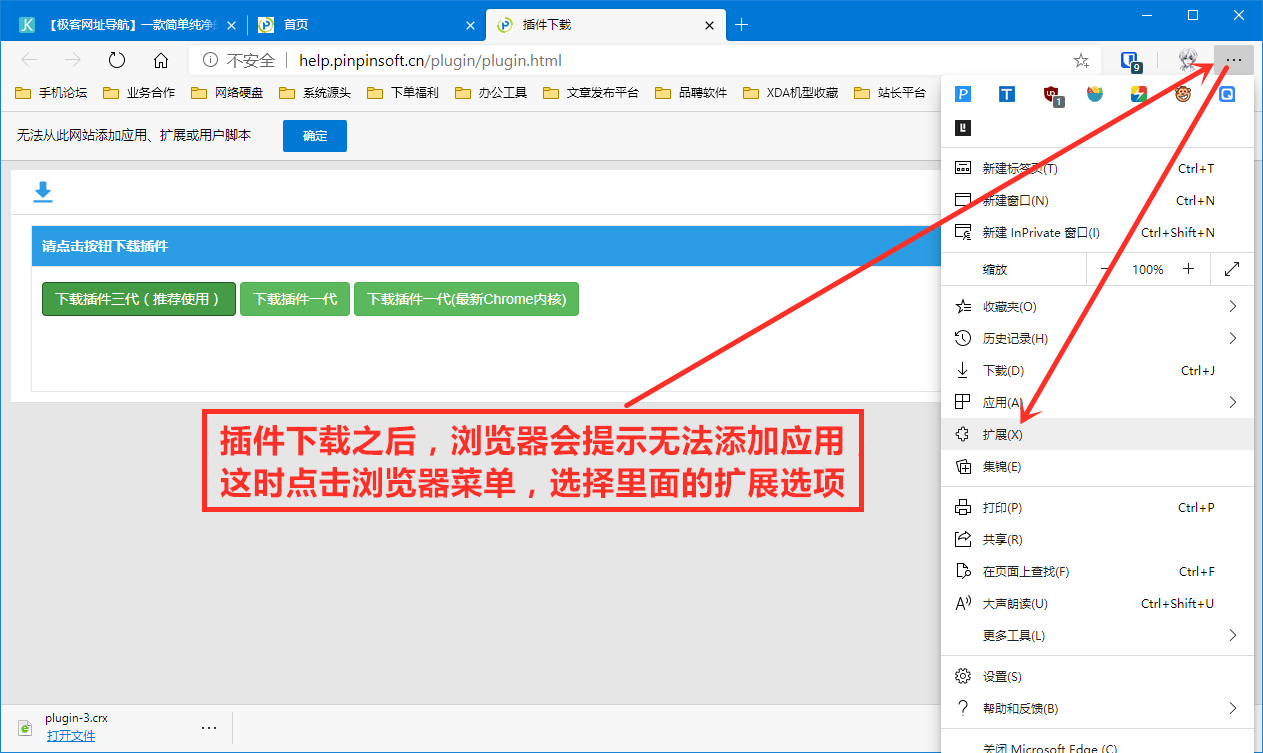Open the plugin-3.crx file via 打开文件 link

70,735
